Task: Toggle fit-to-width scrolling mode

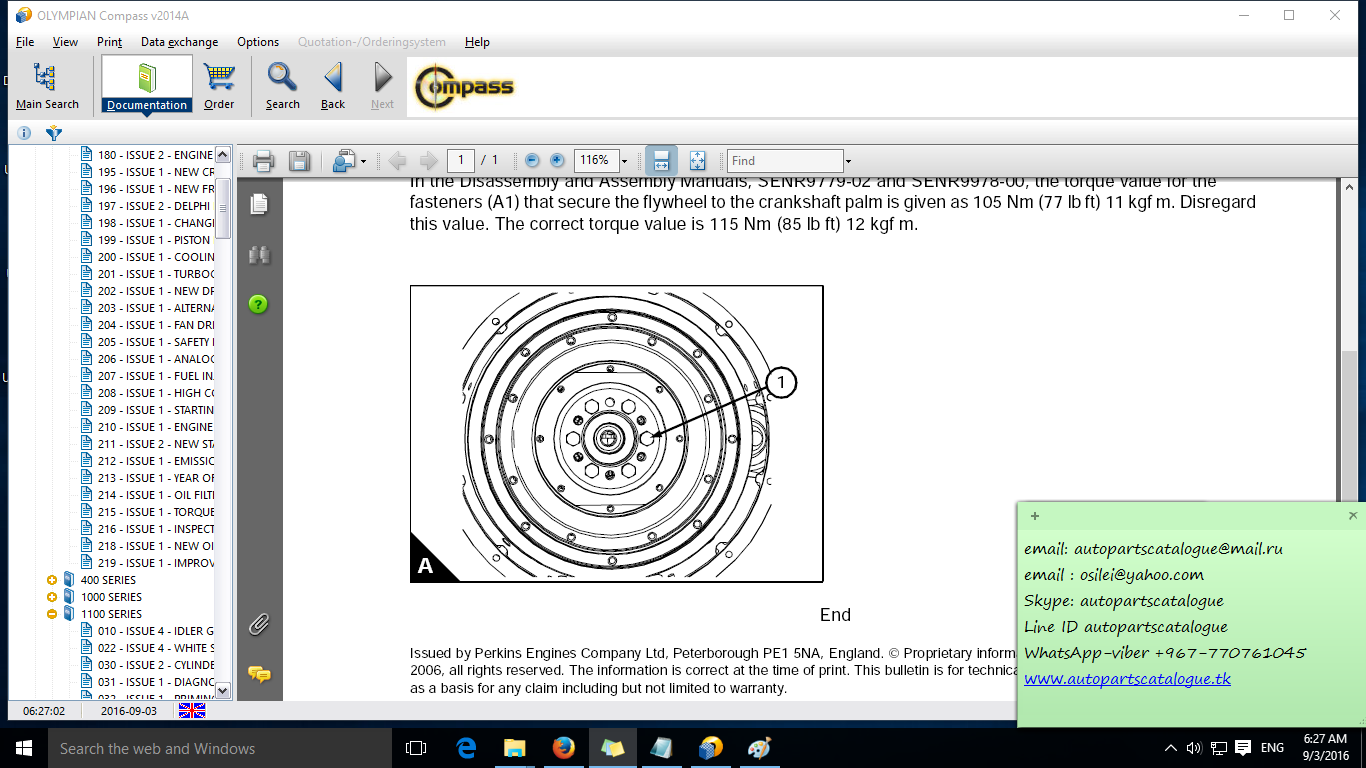Action: 661,161
